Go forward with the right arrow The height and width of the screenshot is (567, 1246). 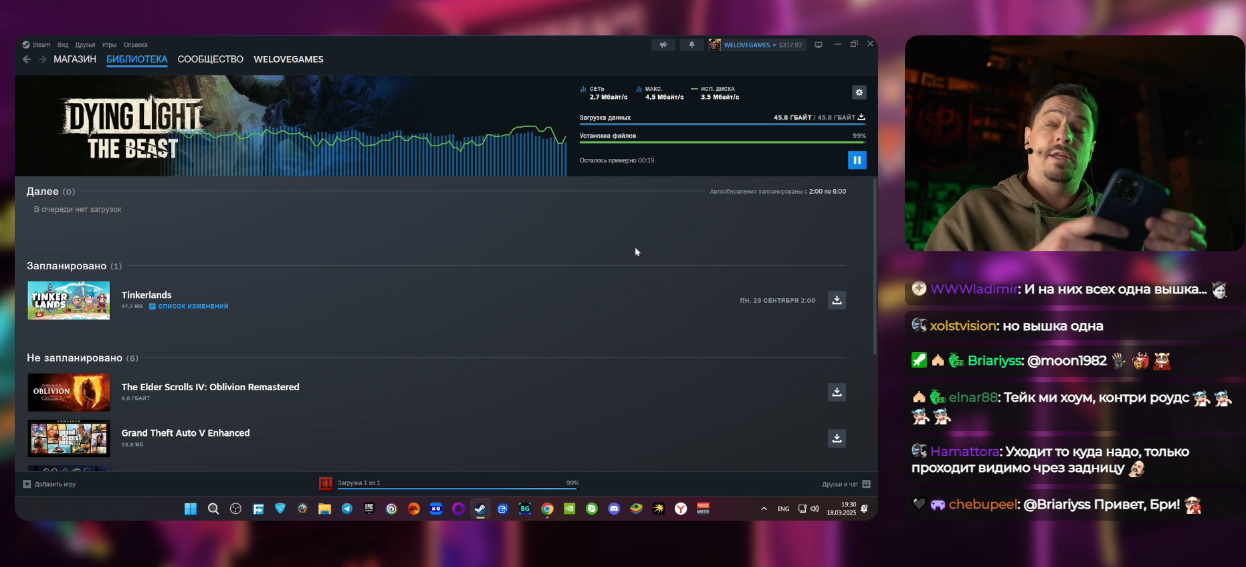(x=42, y=59)
